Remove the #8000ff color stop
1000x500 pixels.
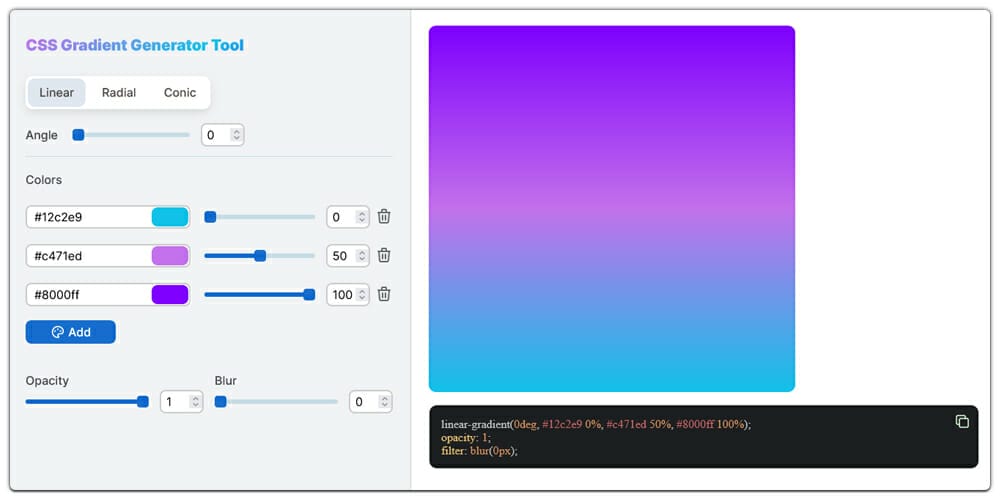pyautogui.click(x=384, y=294)
